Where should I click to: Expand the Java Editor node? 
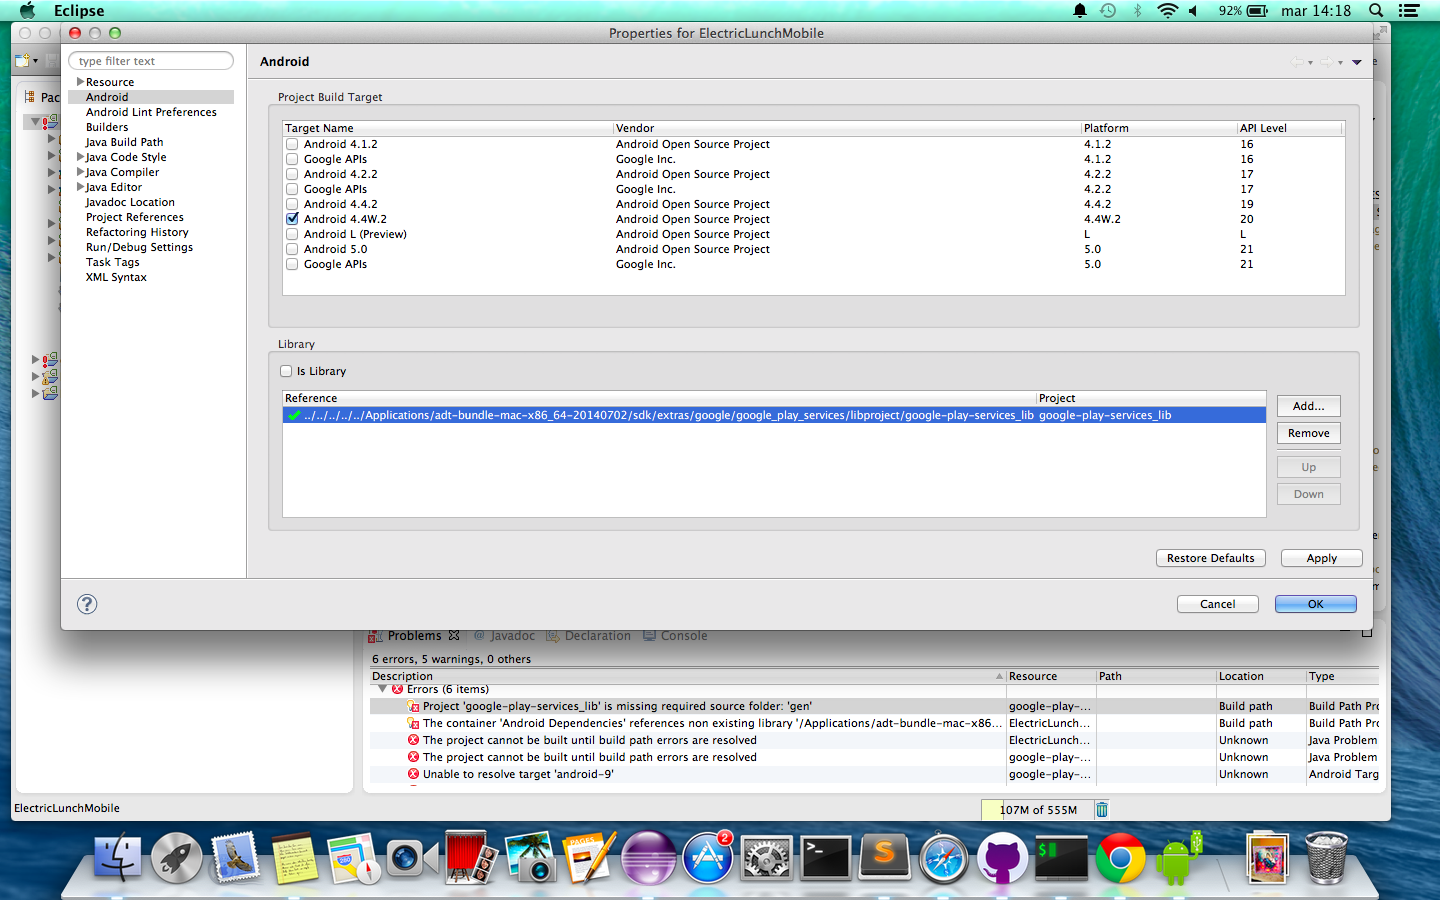click(80, 187)
